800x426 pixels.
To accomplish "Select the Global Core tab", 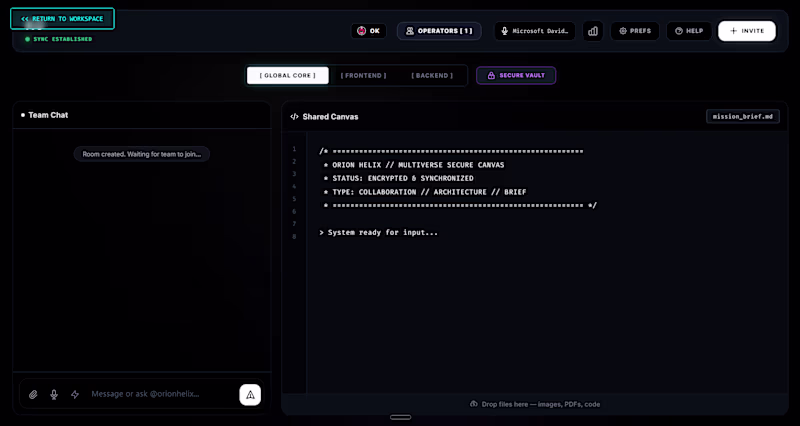I will coord(288,76).
